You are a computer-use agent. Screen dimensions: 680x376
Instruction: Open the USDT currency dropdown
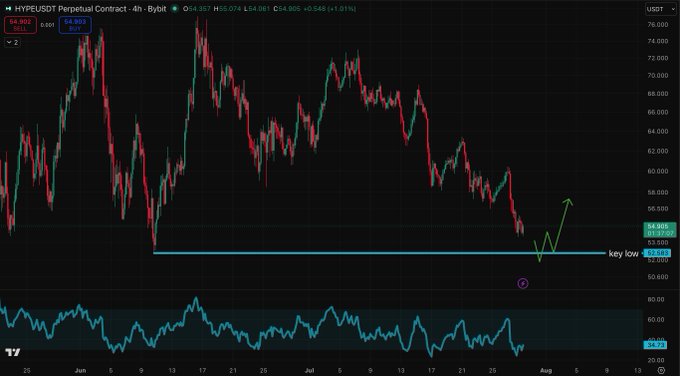coord(661,9)
